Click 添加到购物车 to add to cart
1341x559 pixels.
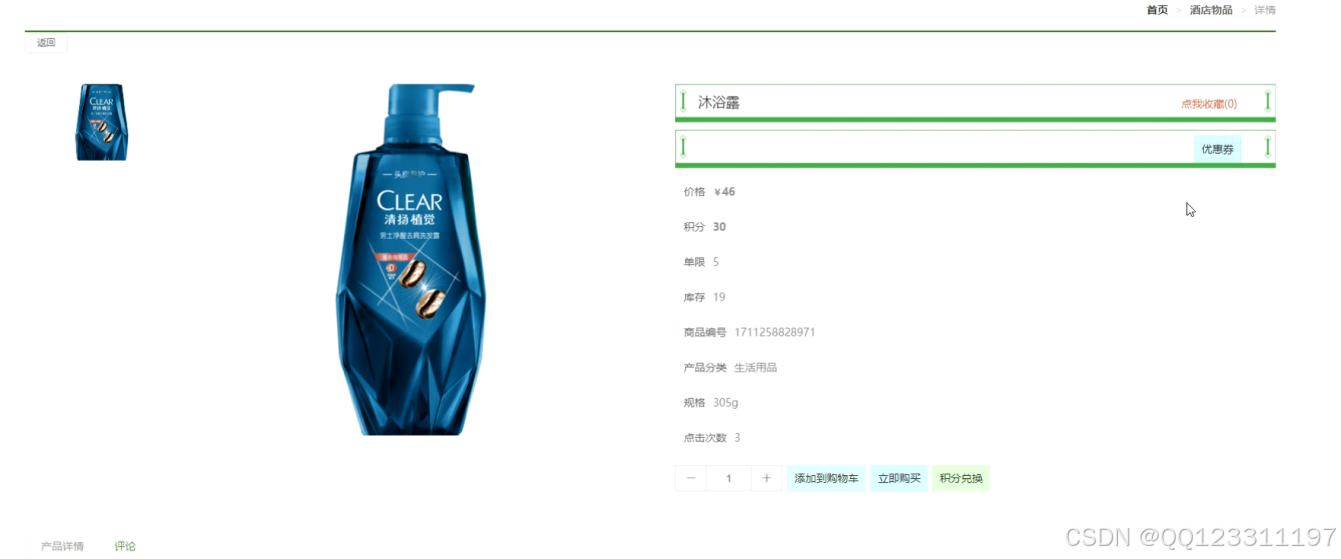pos(826,478)
